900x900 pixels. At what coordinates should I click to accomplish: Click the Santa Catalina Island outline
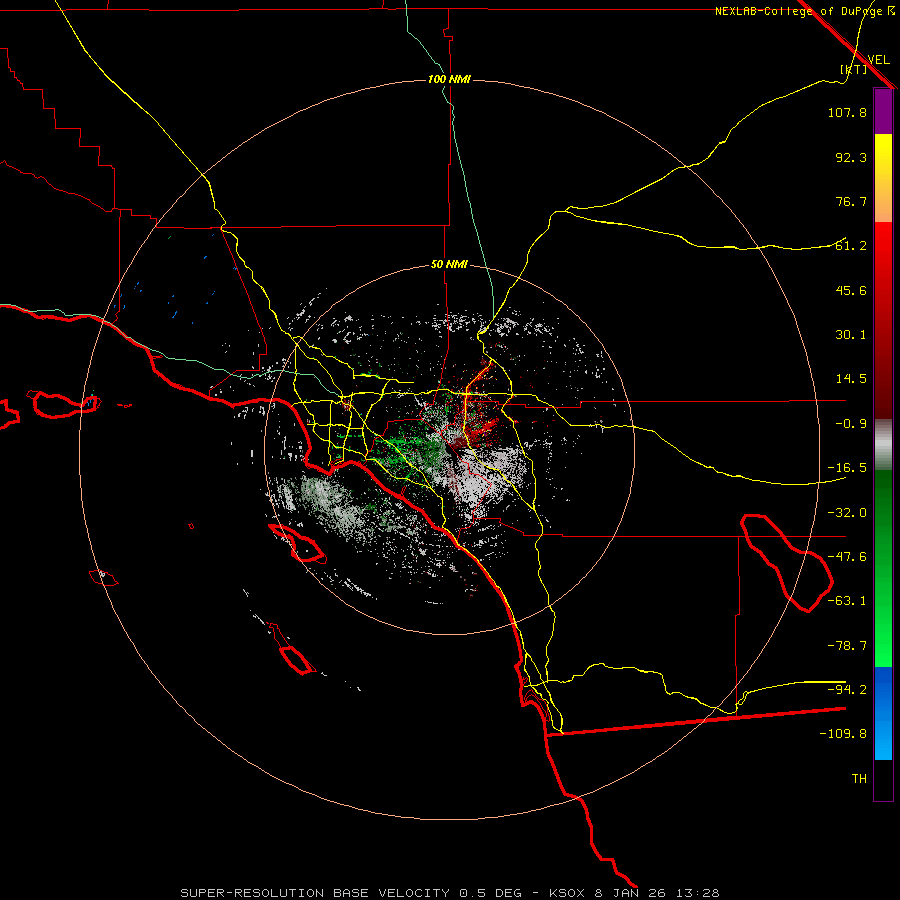pos(297,543)
